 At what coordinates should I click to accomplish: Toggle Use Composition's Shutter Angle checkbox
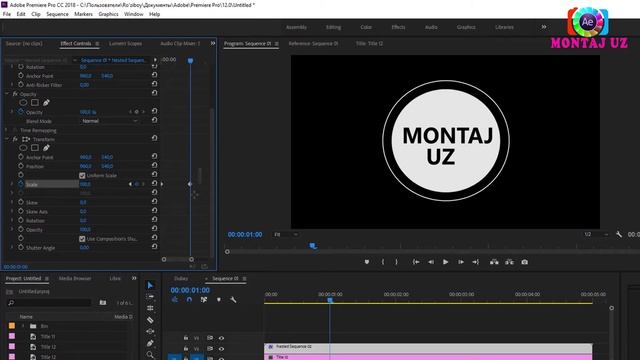(82, 239)
